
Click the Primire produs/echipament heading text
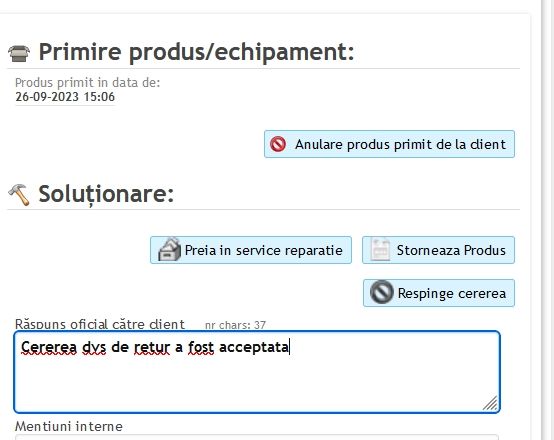click(196, 52)
